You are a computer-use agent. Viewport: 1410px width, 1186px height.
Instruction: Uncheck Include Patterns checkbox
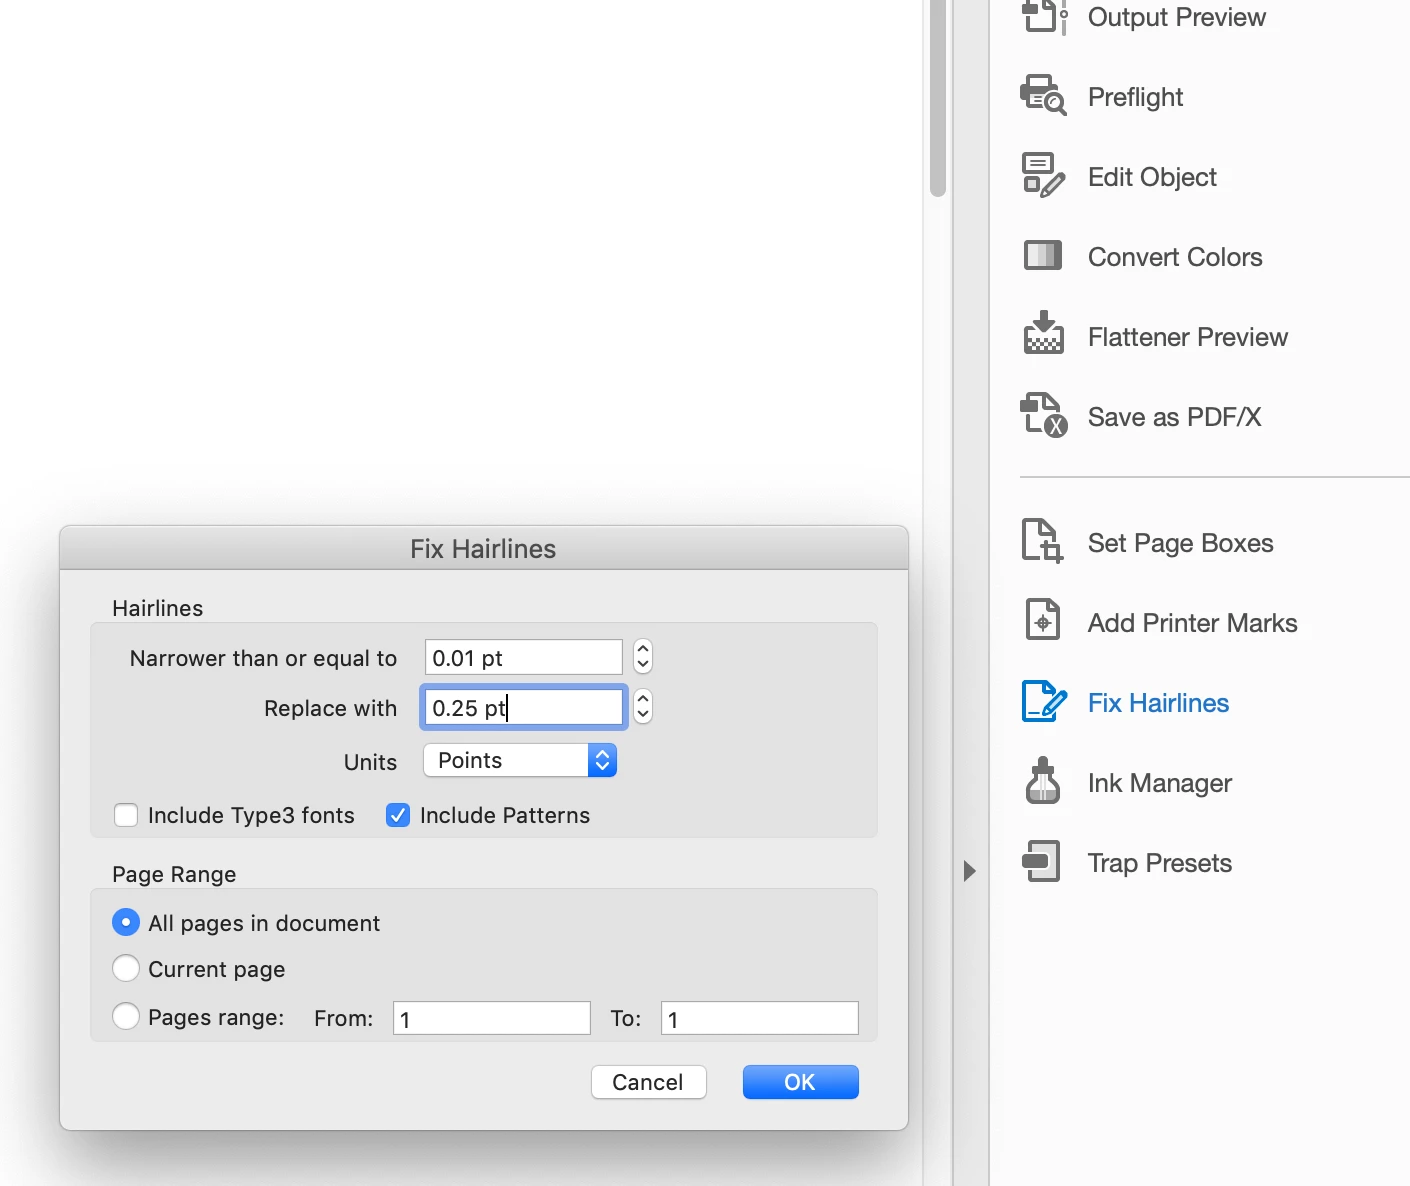[398, 815]
